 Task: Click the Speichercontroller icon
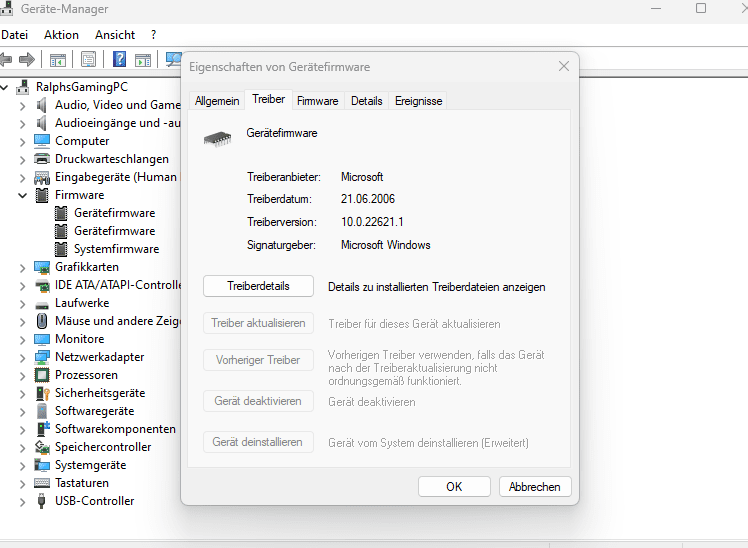pos(42,447)
